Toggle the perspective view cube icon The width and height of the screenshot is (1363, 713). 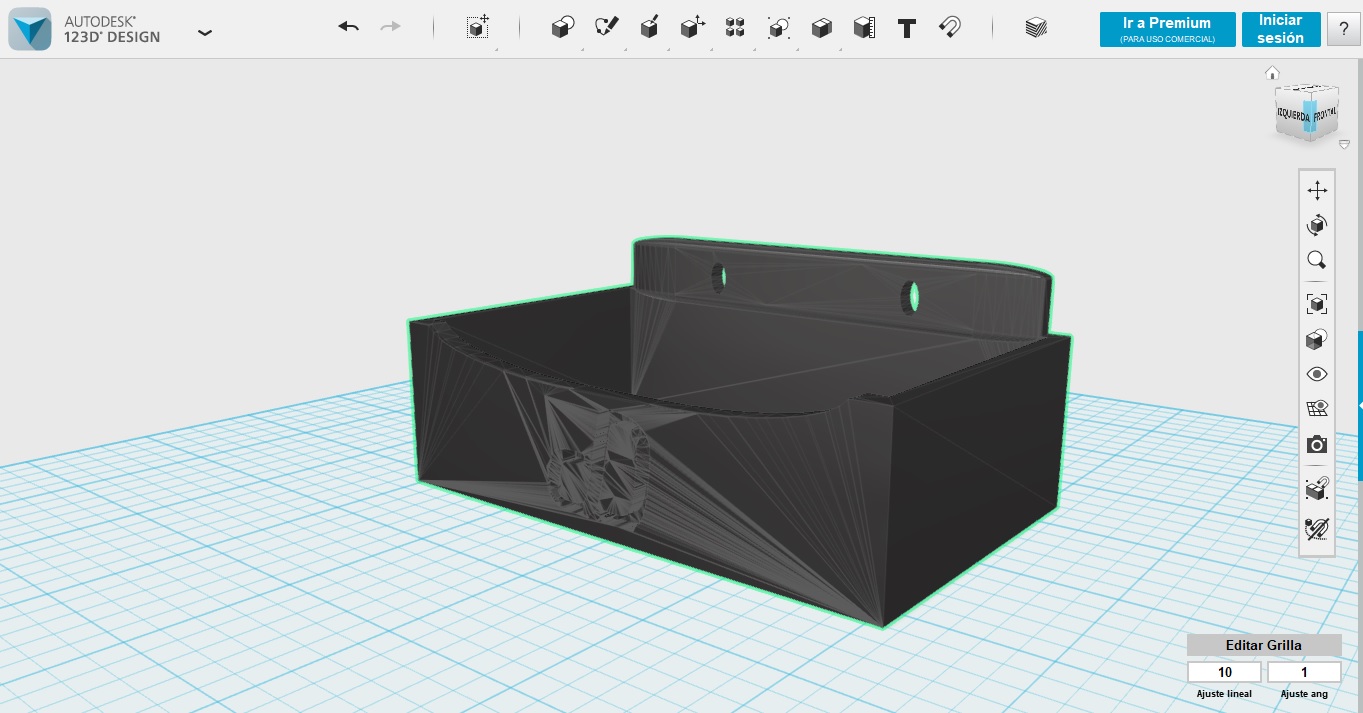(x=1317, y=340)
